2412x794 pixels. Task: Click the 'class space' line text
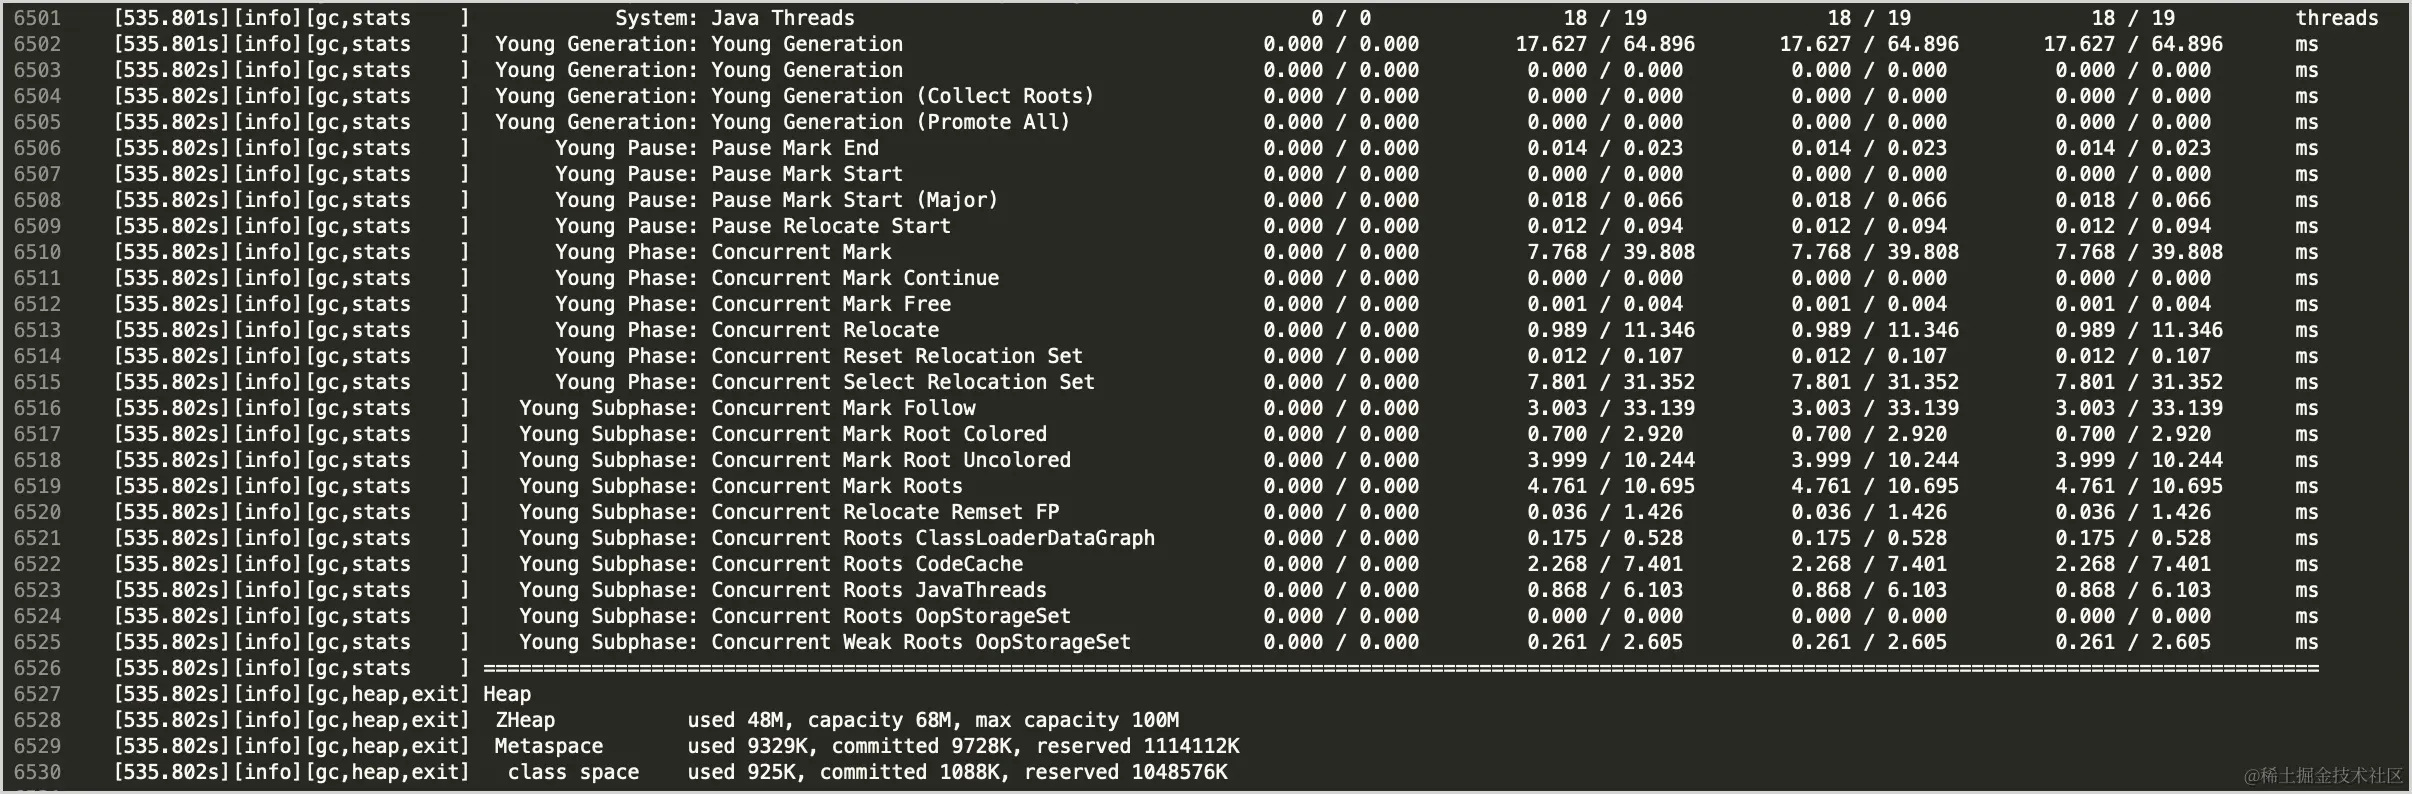[x=573, y=772]
